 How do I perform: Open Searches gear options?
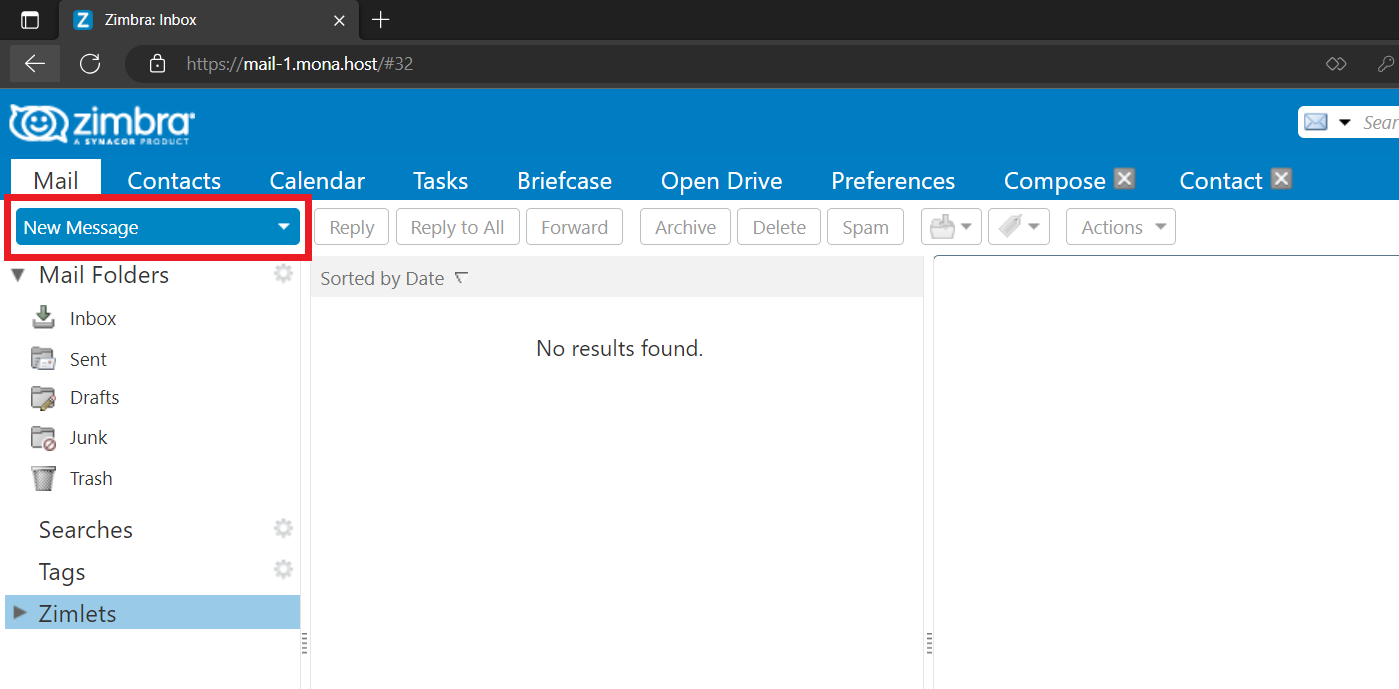[x=284, y=528]
